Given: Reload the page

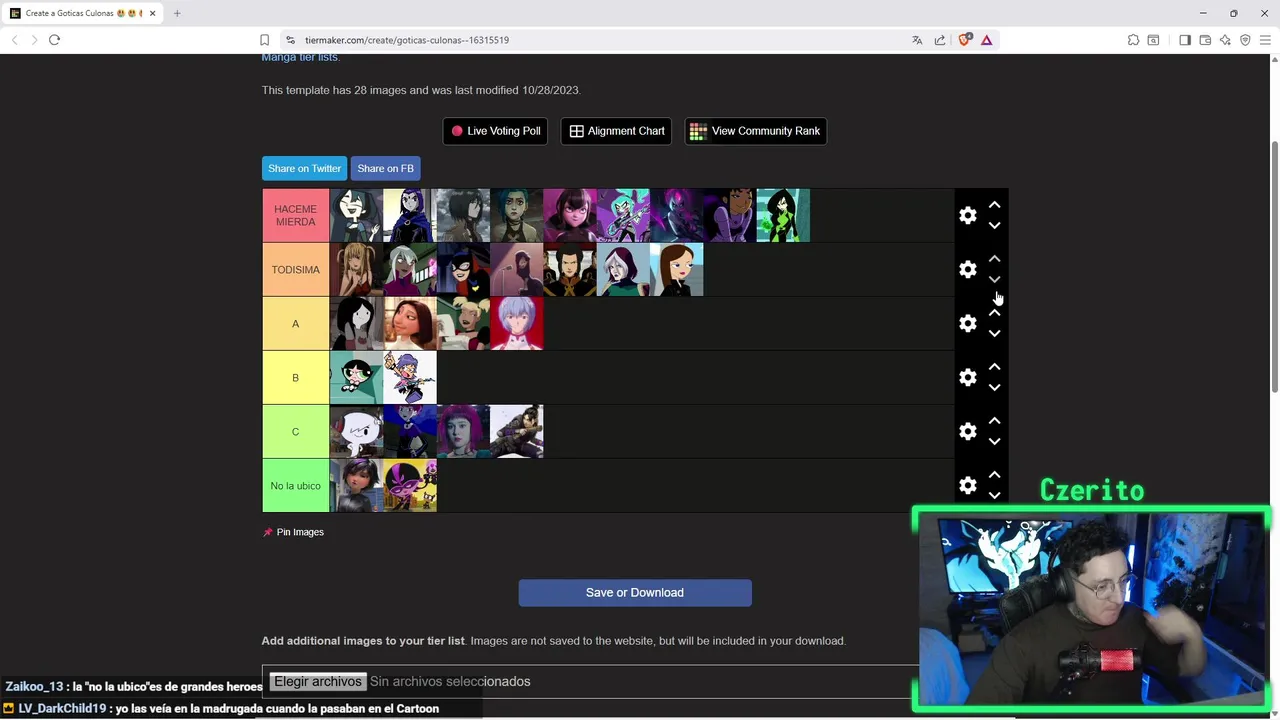Looking at the screenshot, I should (54, 40).
